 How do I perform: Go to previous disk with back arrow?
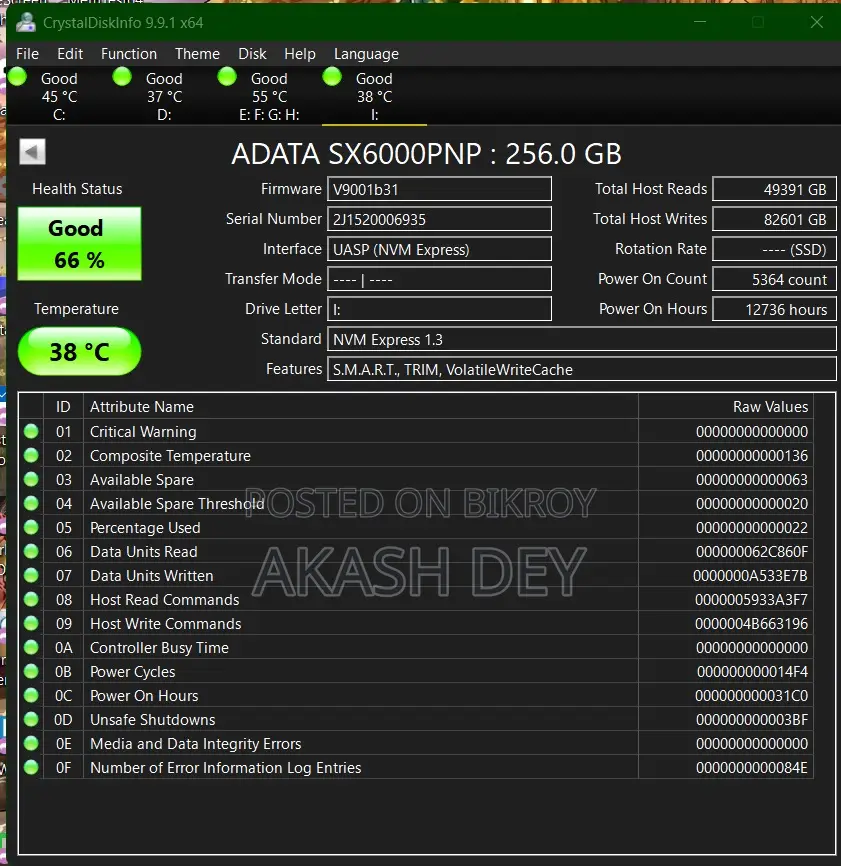(x=32, y=151)
